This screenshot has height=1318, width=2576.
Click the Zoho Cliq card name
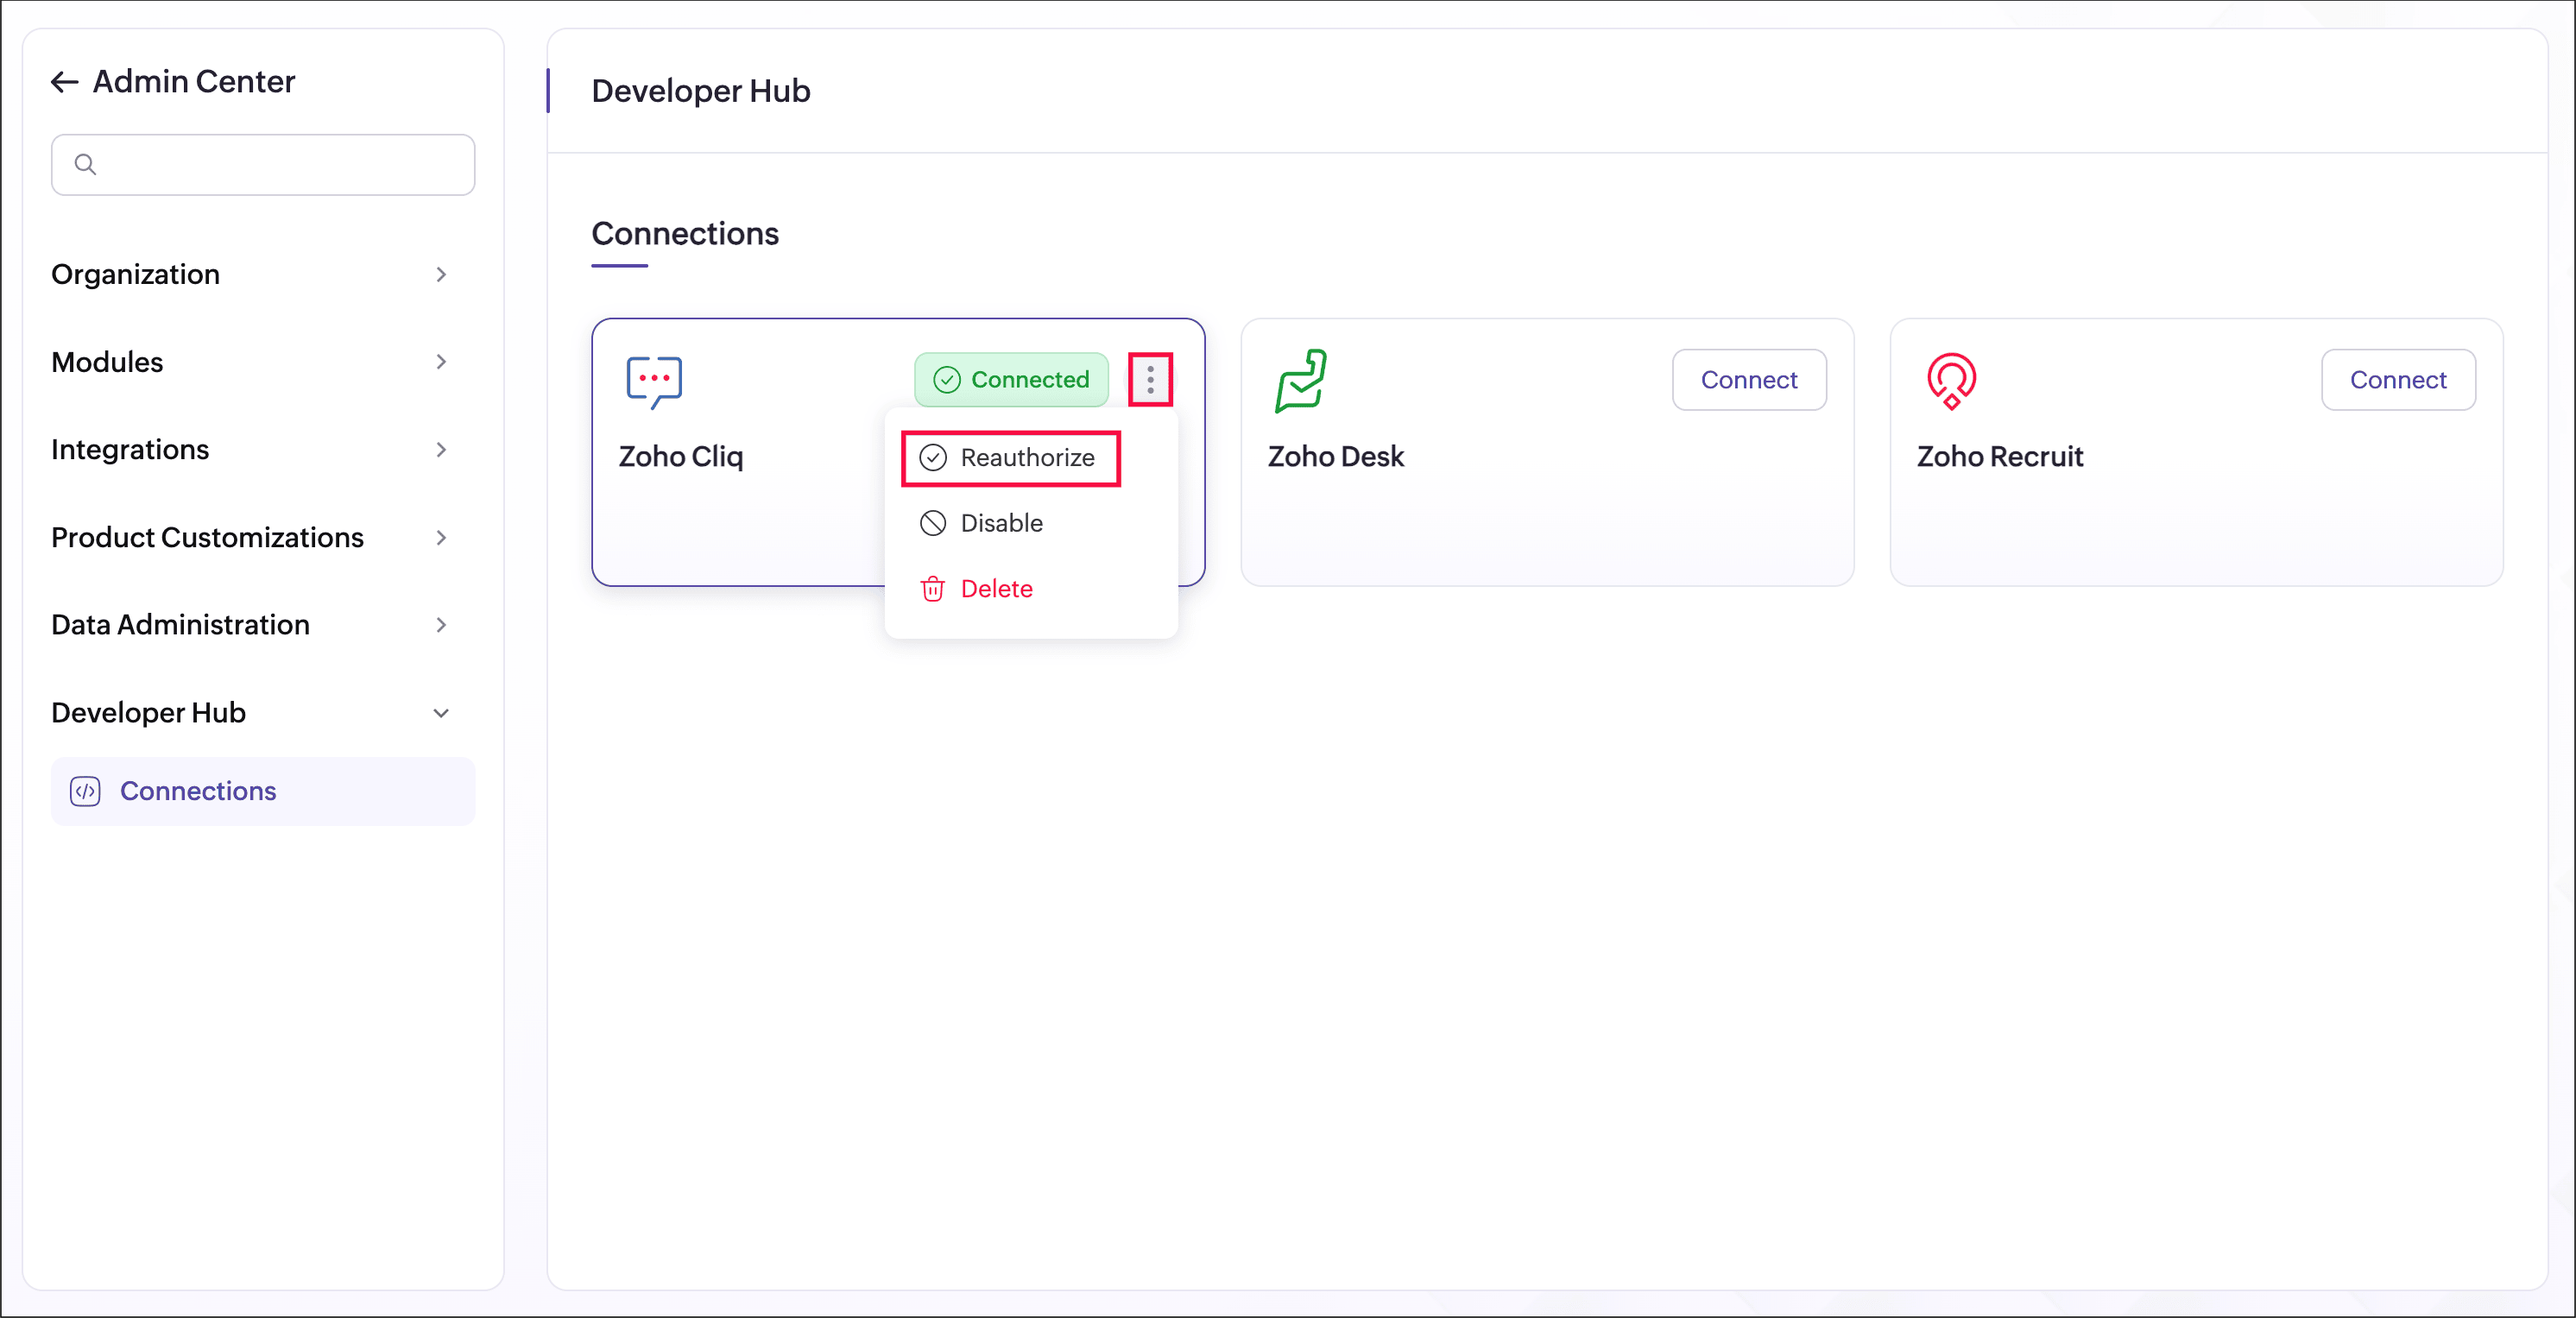coord(681,457)
